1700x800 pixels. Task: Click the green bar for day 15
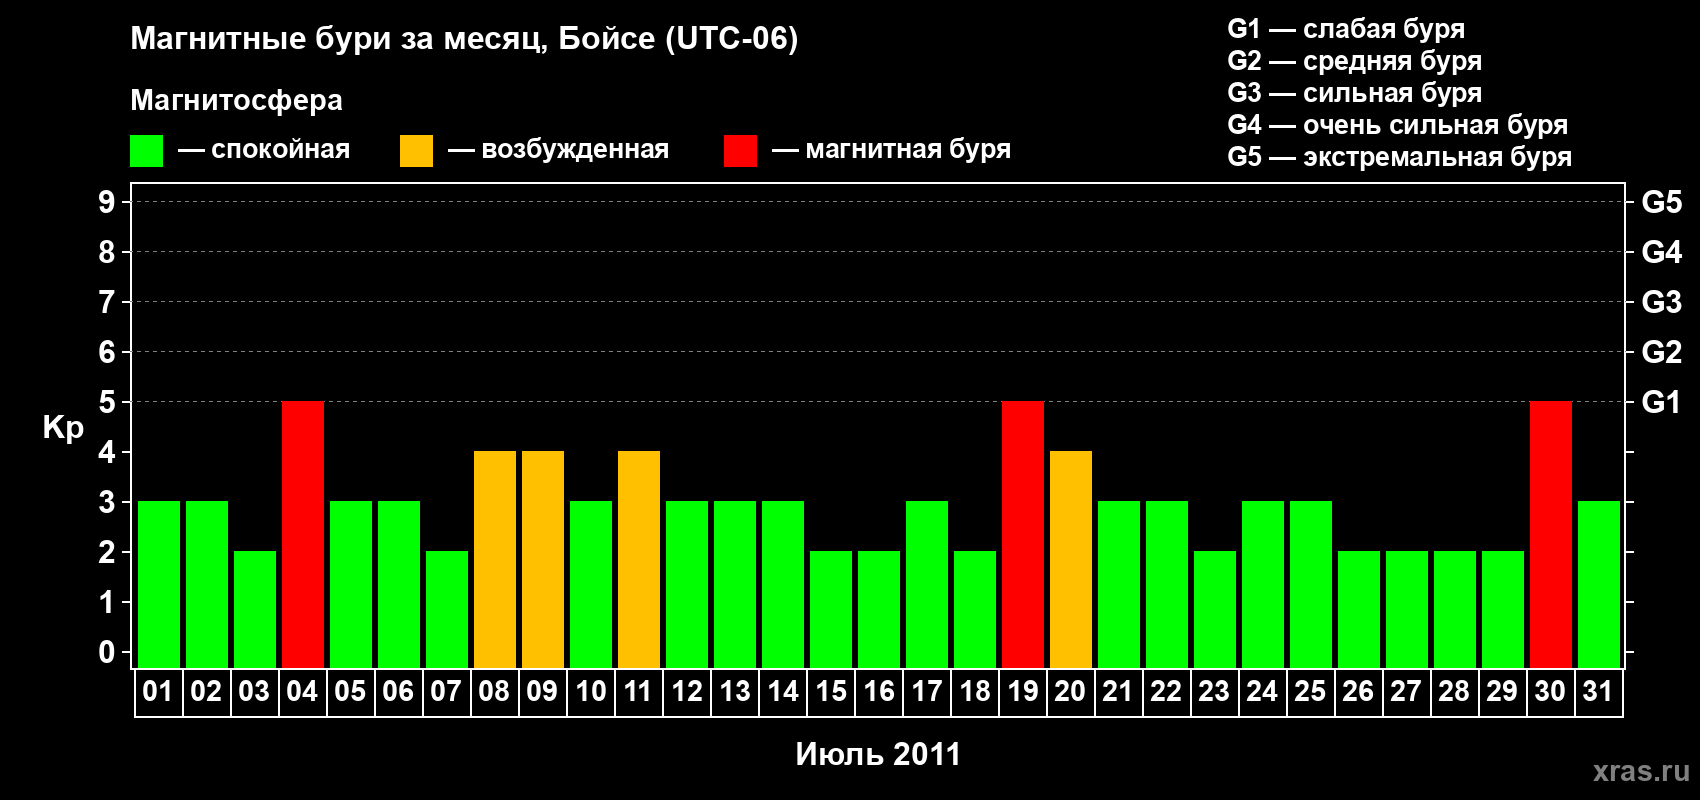click(831, 610)
